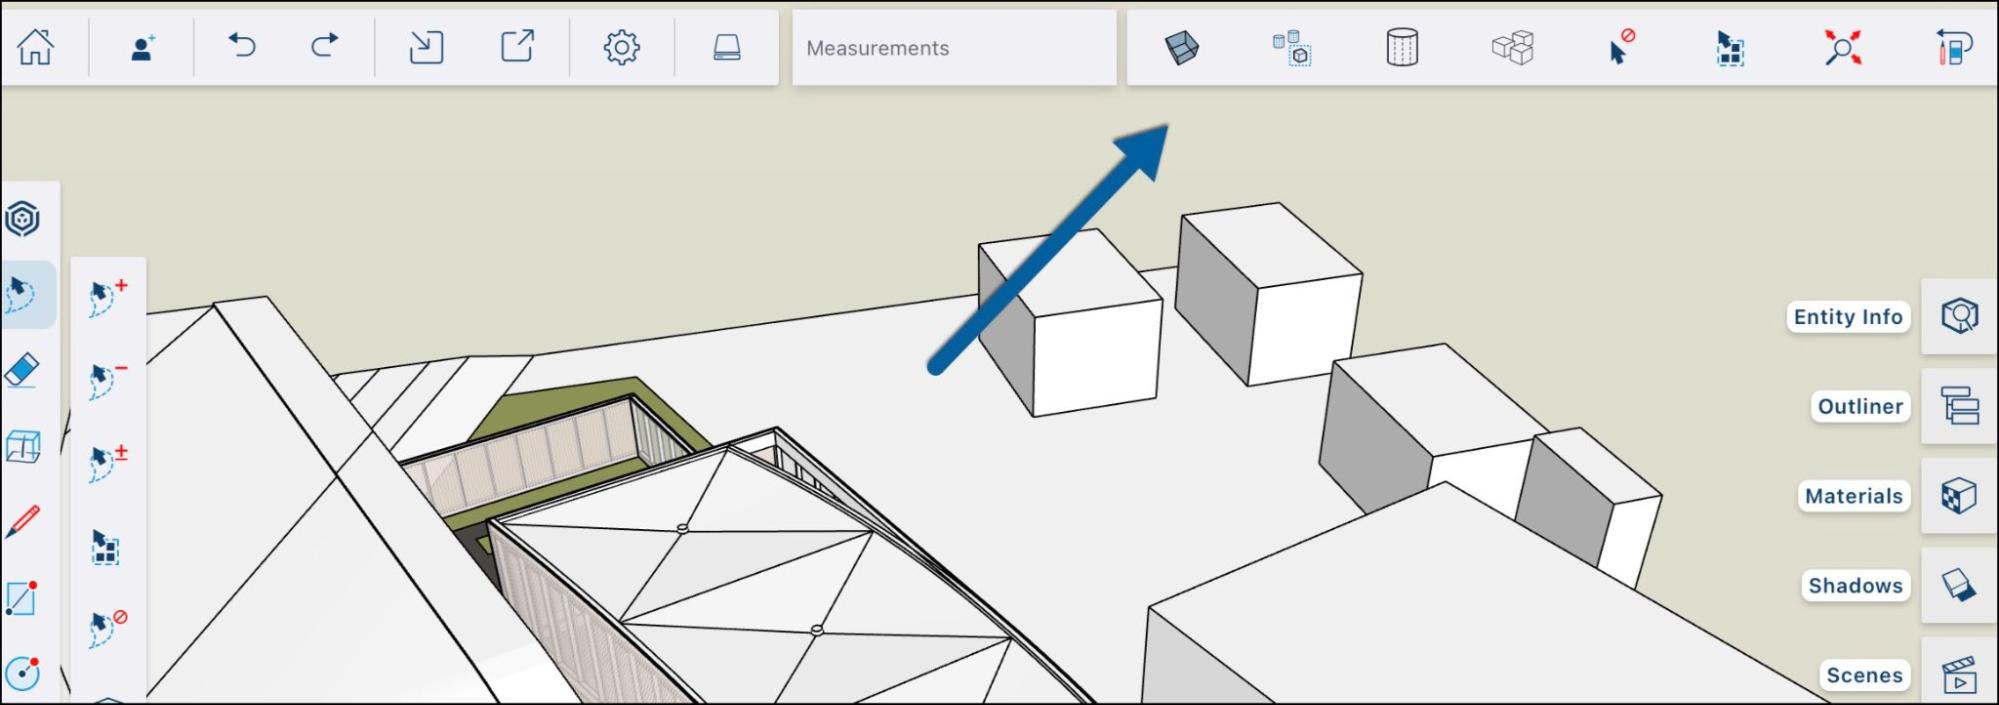
Task: Select the Eraser tool
Action: [22, 370]
